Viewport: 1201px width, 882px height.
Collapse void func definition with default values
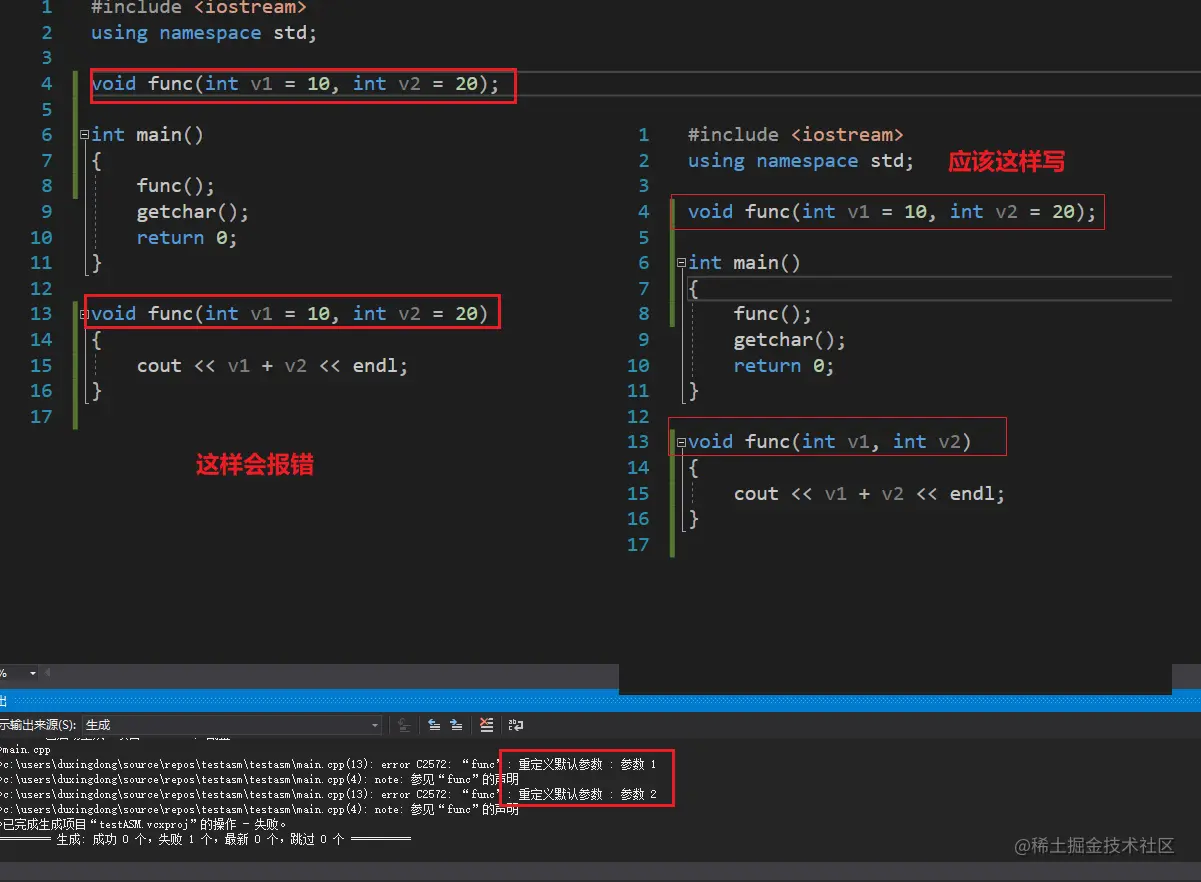click(84, 314)
